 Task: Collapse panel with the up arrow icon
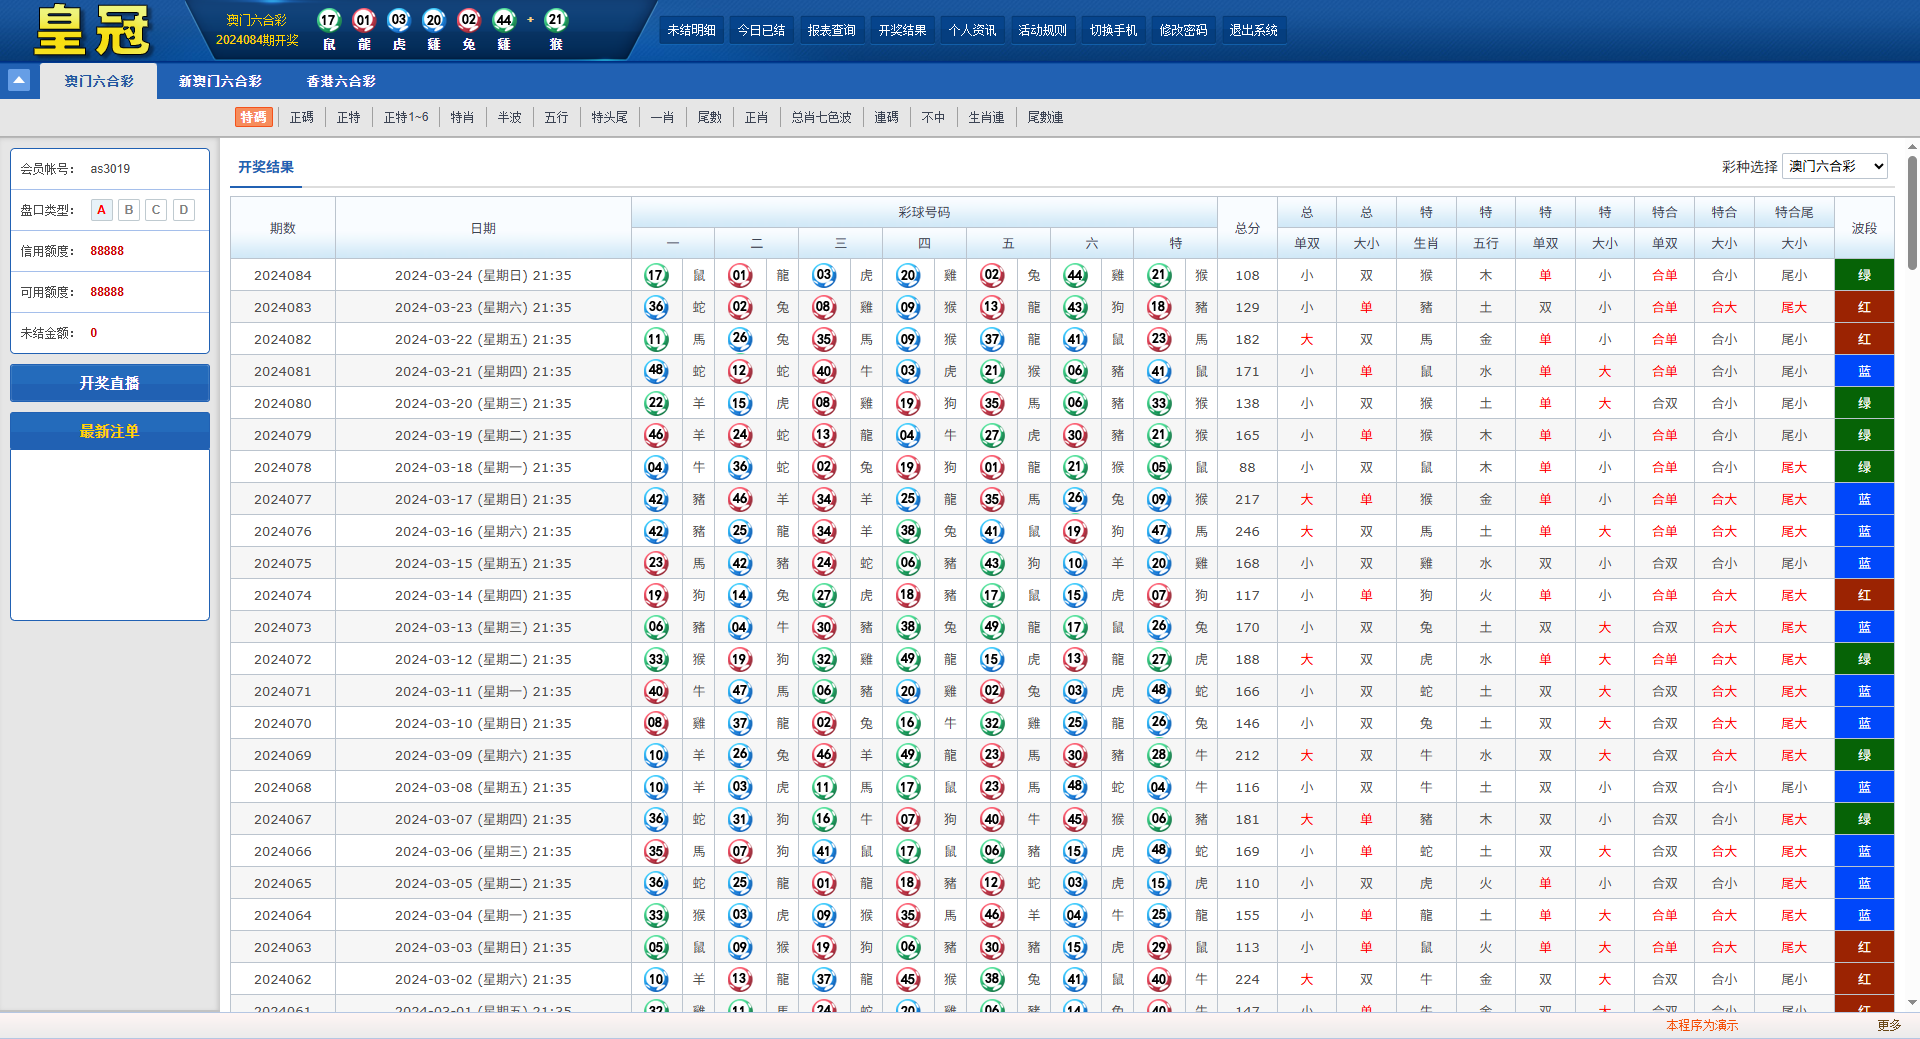click(x=19, y=80)
